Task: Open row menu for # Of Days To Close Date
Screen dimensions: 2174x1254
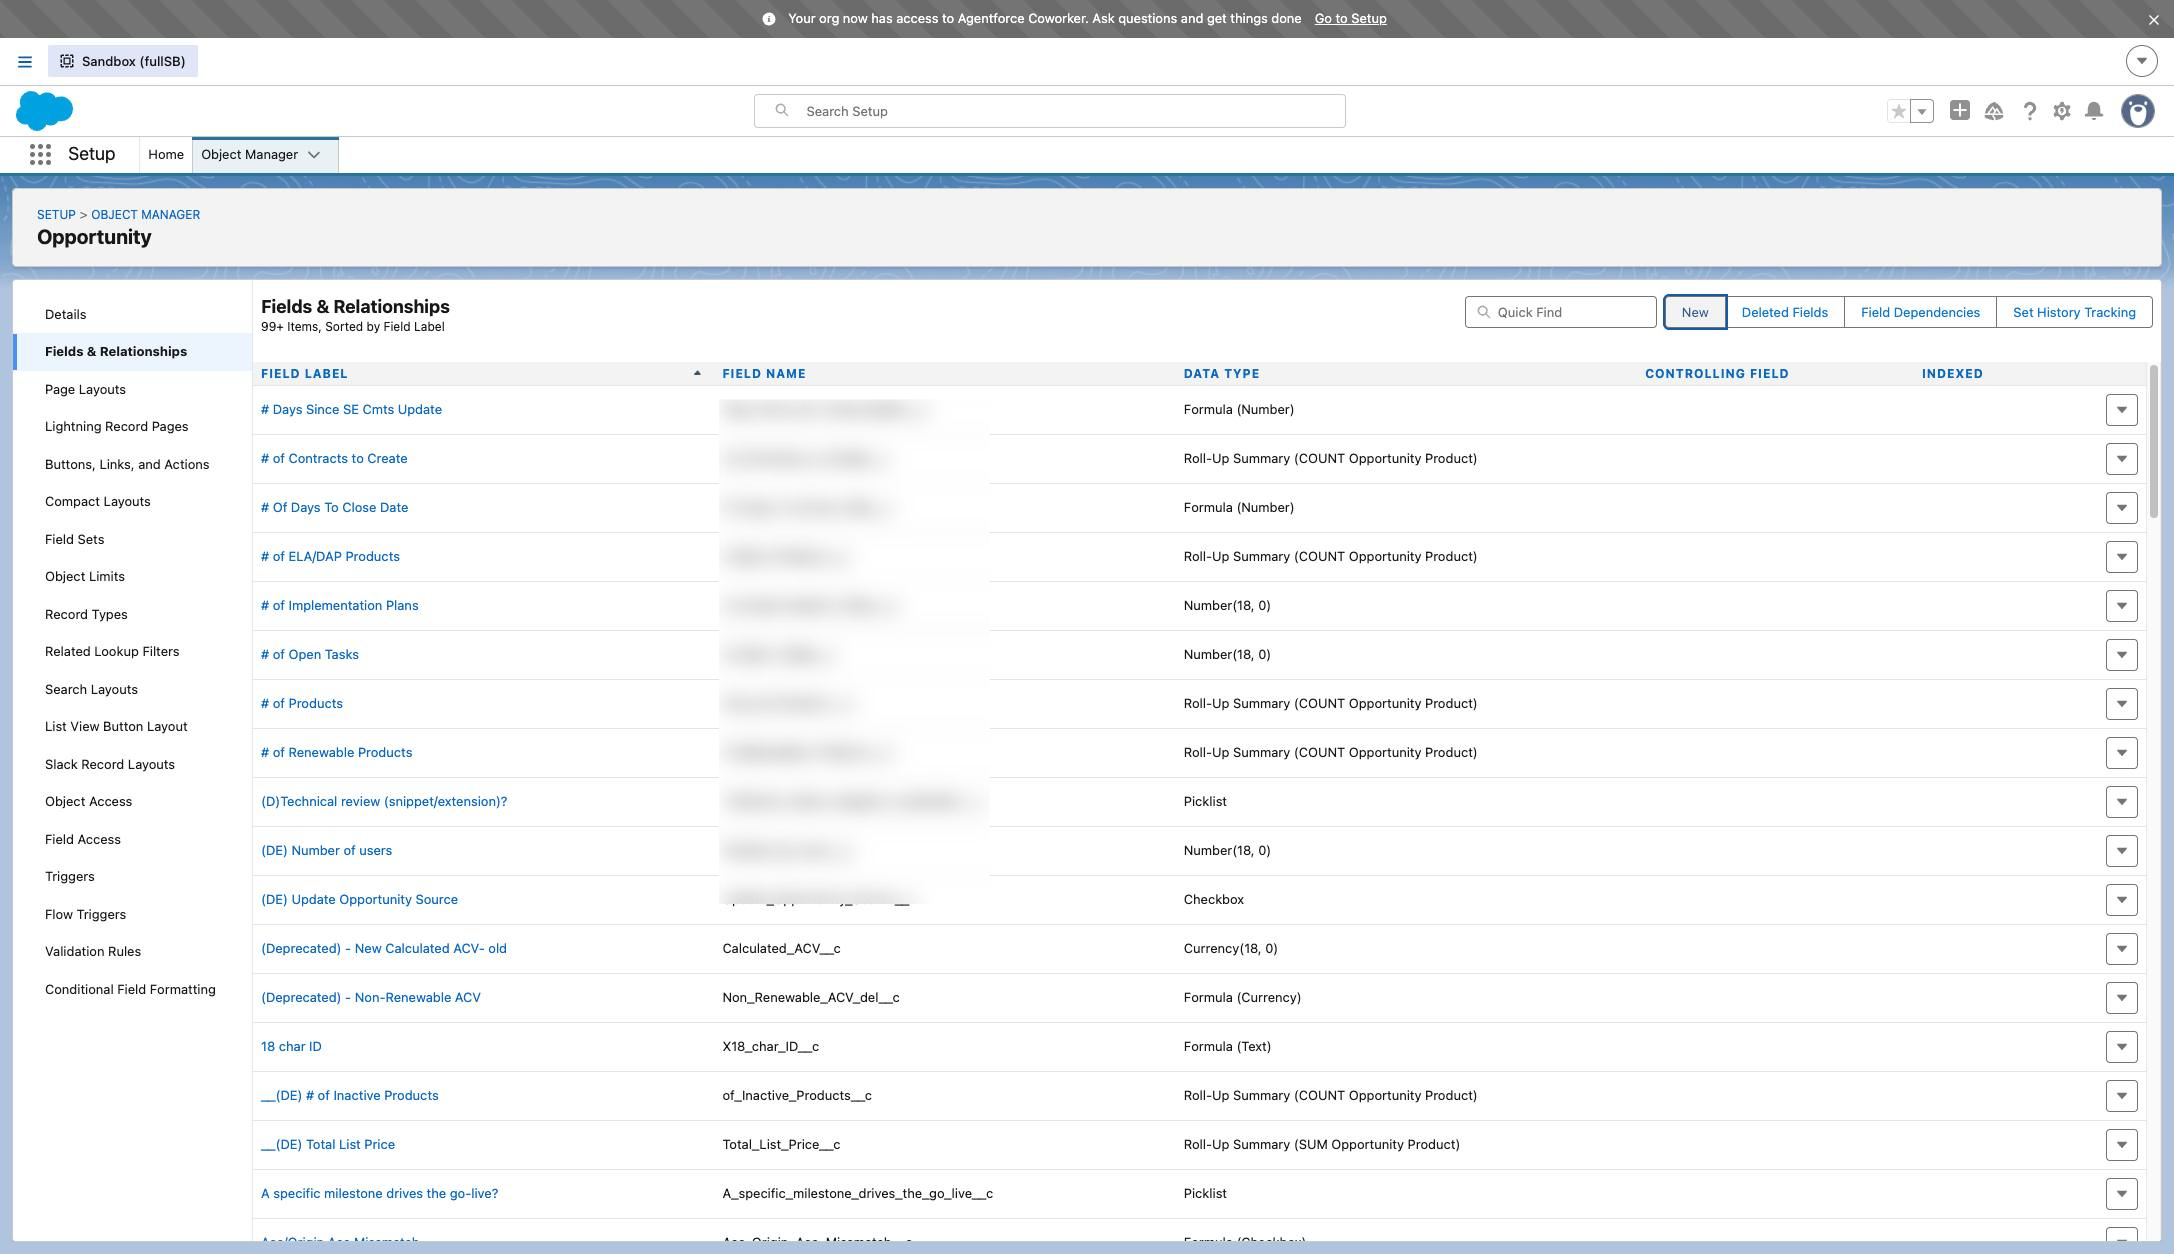Action: (2121, 508)
